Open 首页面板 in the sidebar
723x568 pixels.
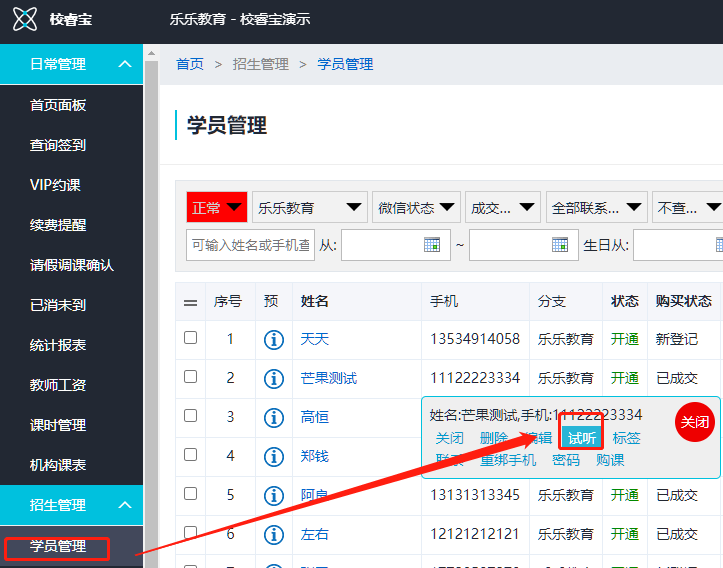coord(58,105)
